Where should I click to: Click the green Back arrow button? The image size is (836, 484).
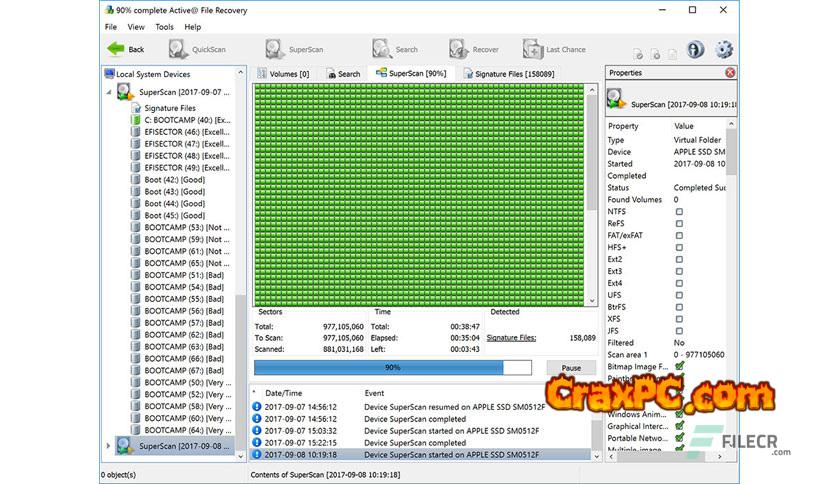click(126, 50)
